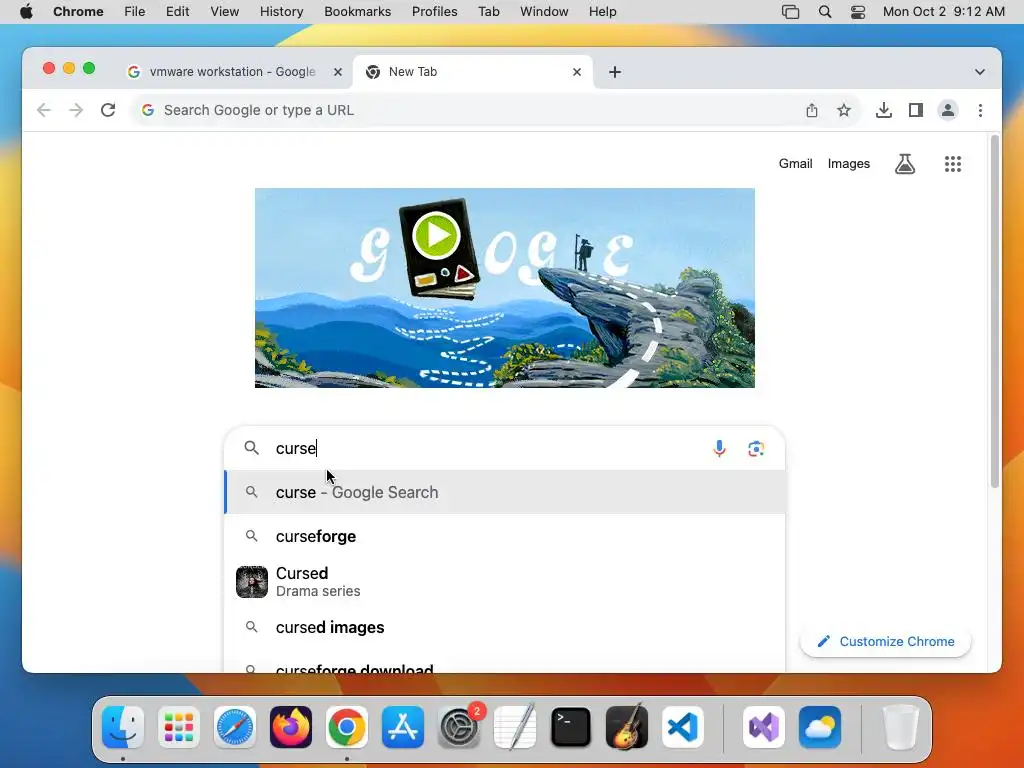1024x768 pixels.
Task: Launch Firefox from the Dock
Action: click(291, 727)
